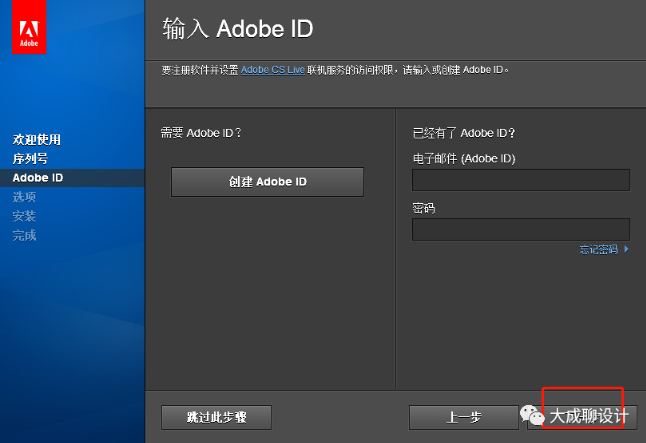Click the 需要 Adobe ID? heading text
646x443 pixels.
[201, 133]
